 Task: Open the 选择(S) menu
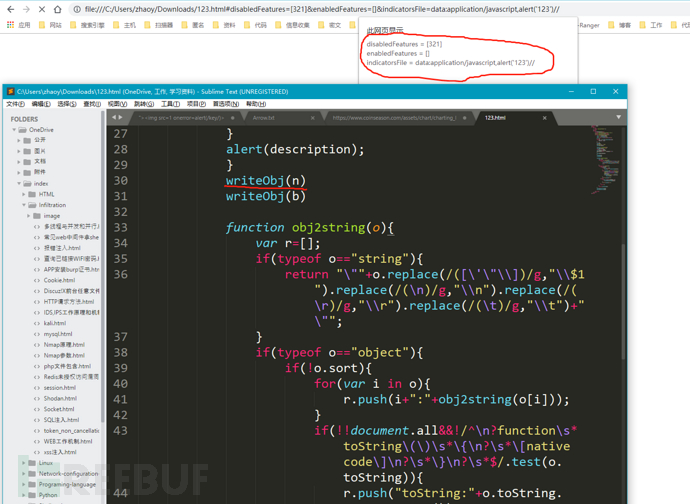tap(67, 104)
